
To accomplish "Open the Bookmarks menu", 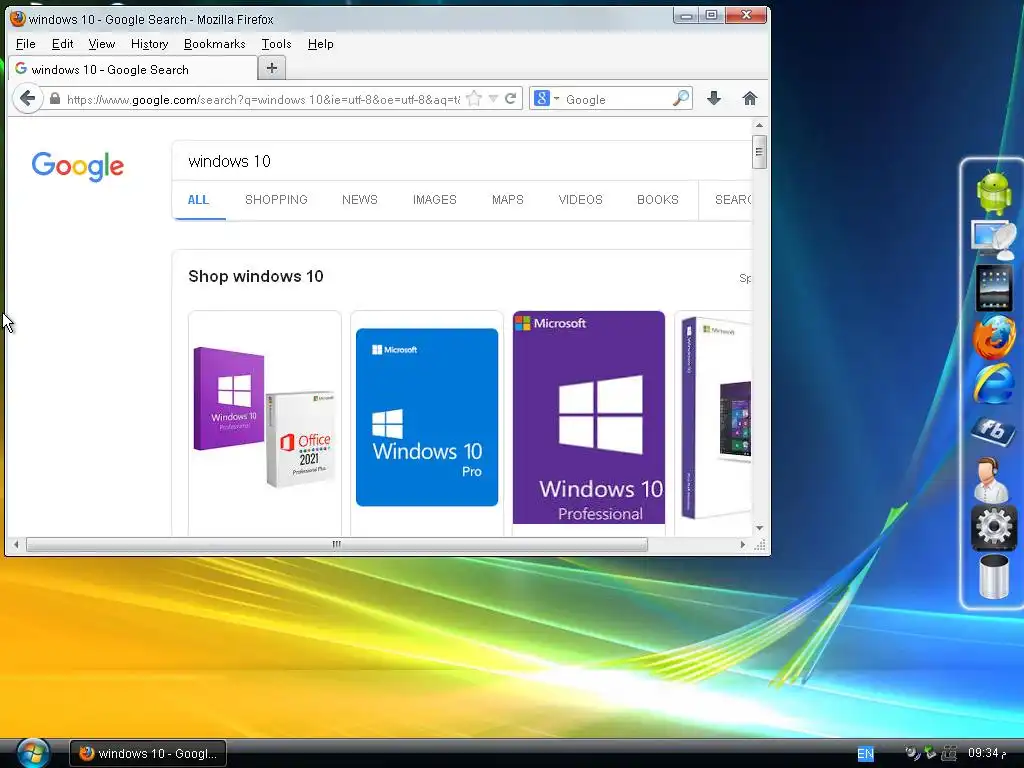I will point(215,44).
